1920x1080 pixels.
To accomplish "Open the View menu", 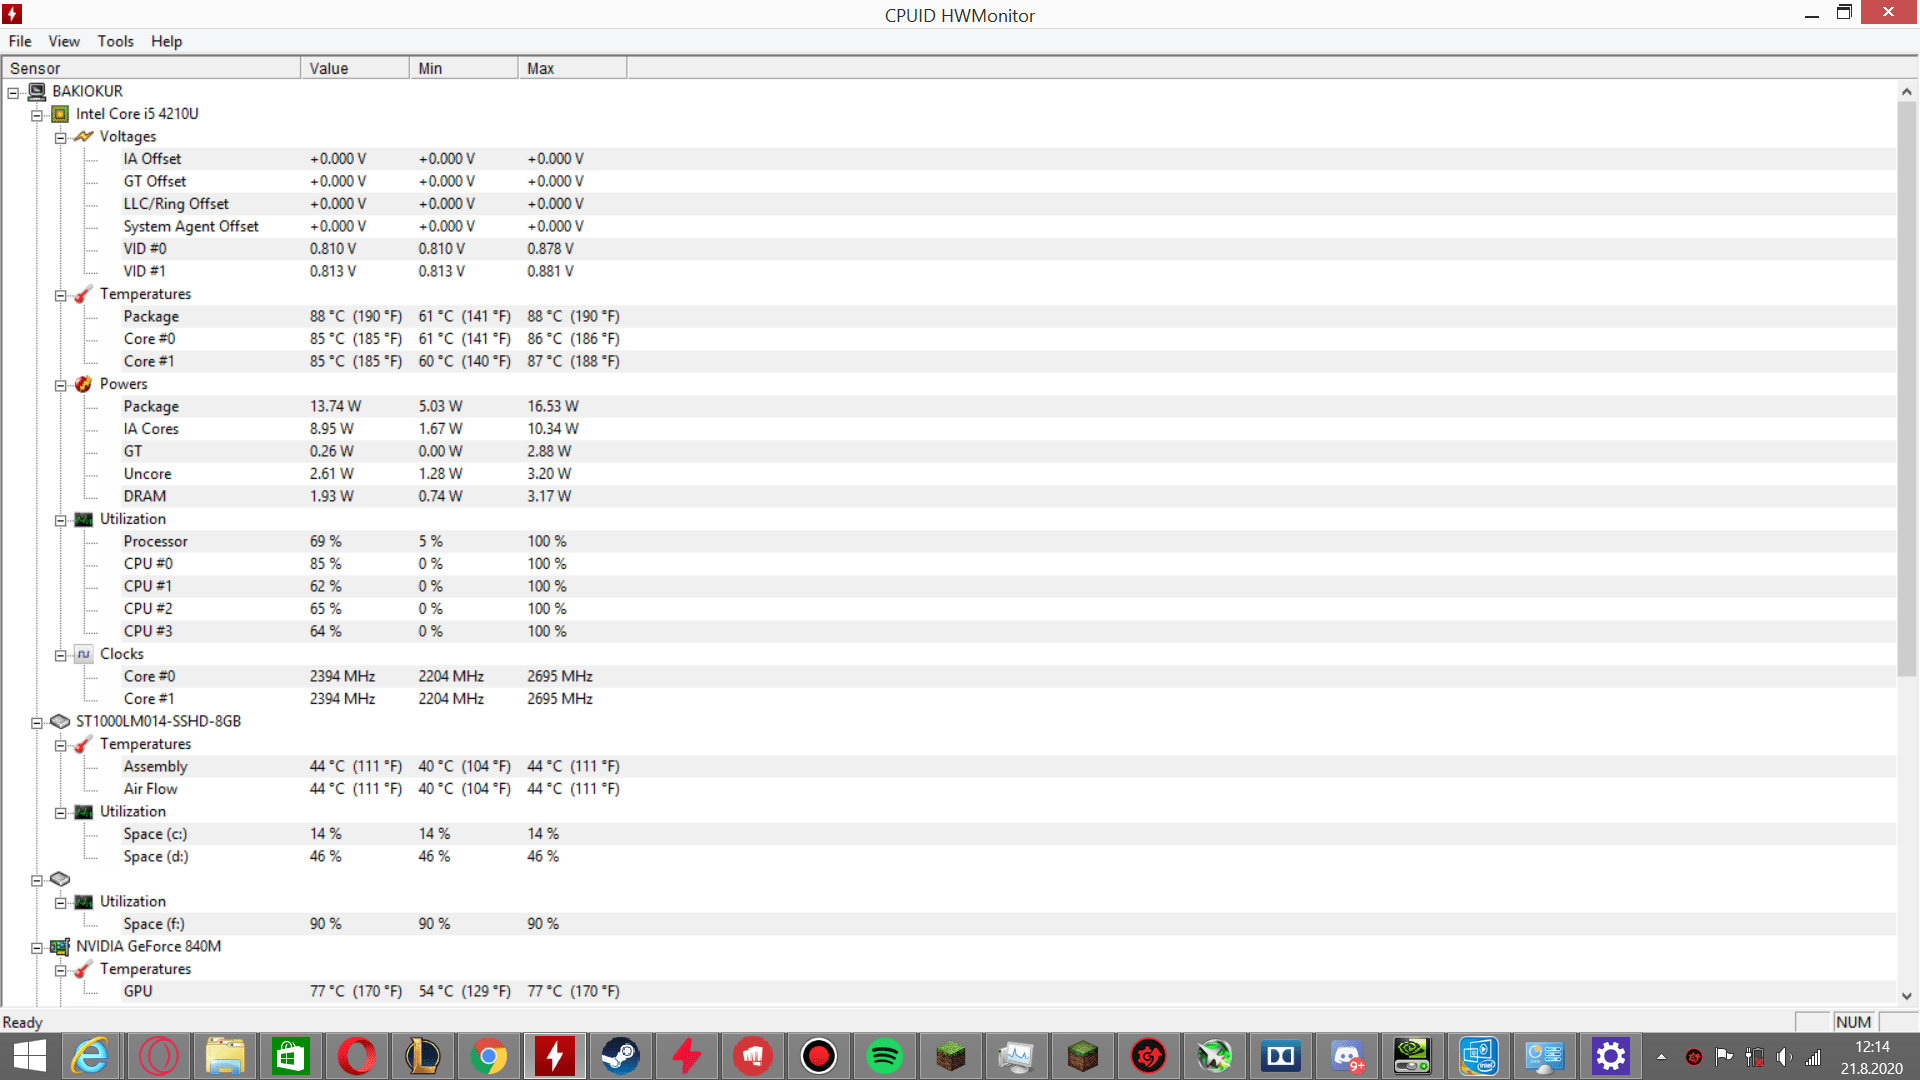I will pos(64,41).
